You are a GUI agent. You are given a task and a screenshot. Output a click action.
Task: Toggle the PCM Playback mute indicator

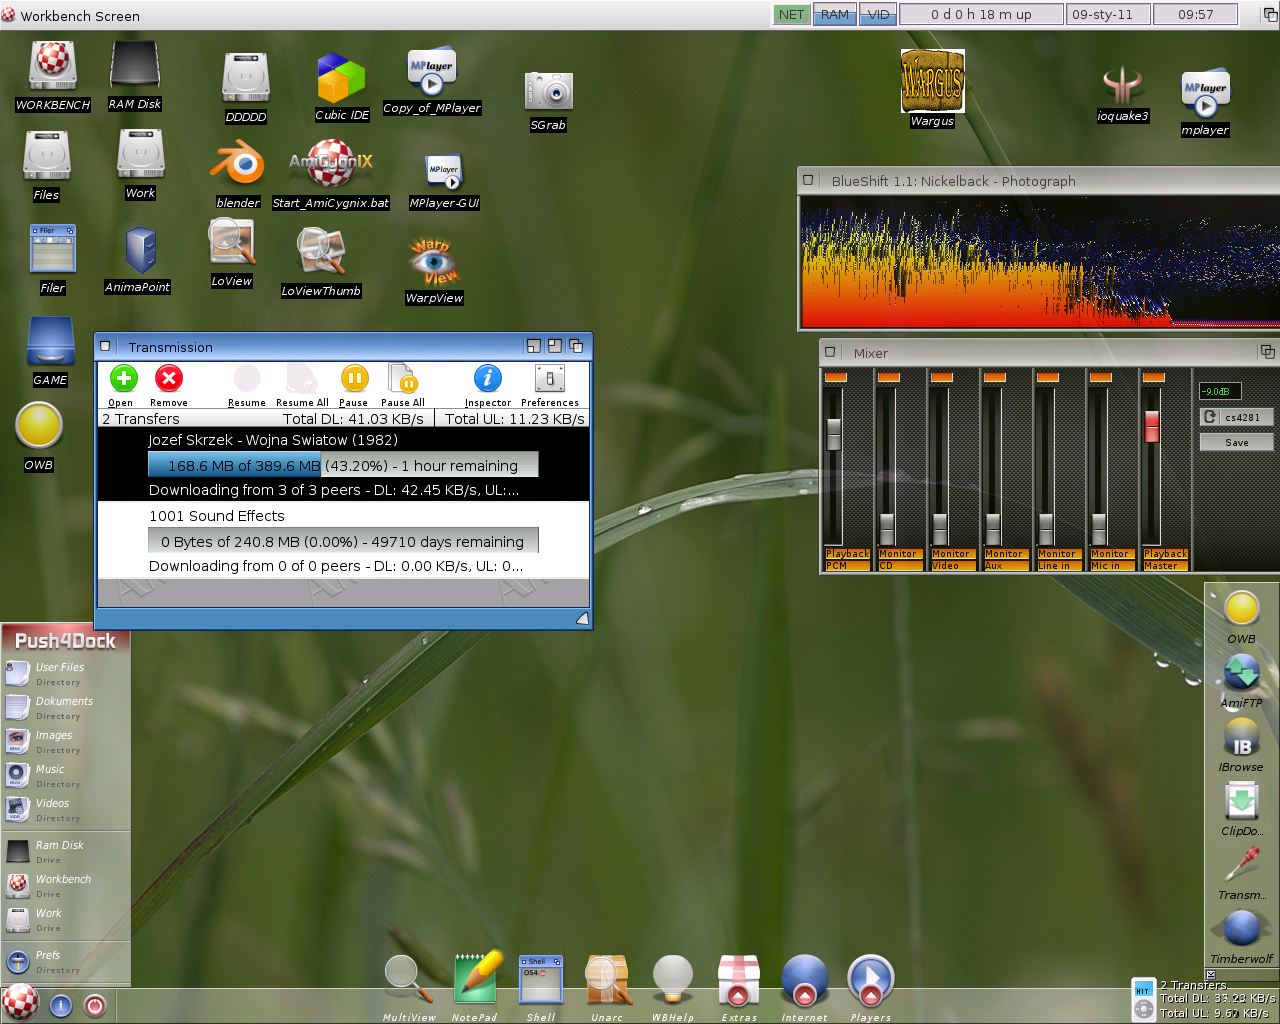(x=835, y=377)
